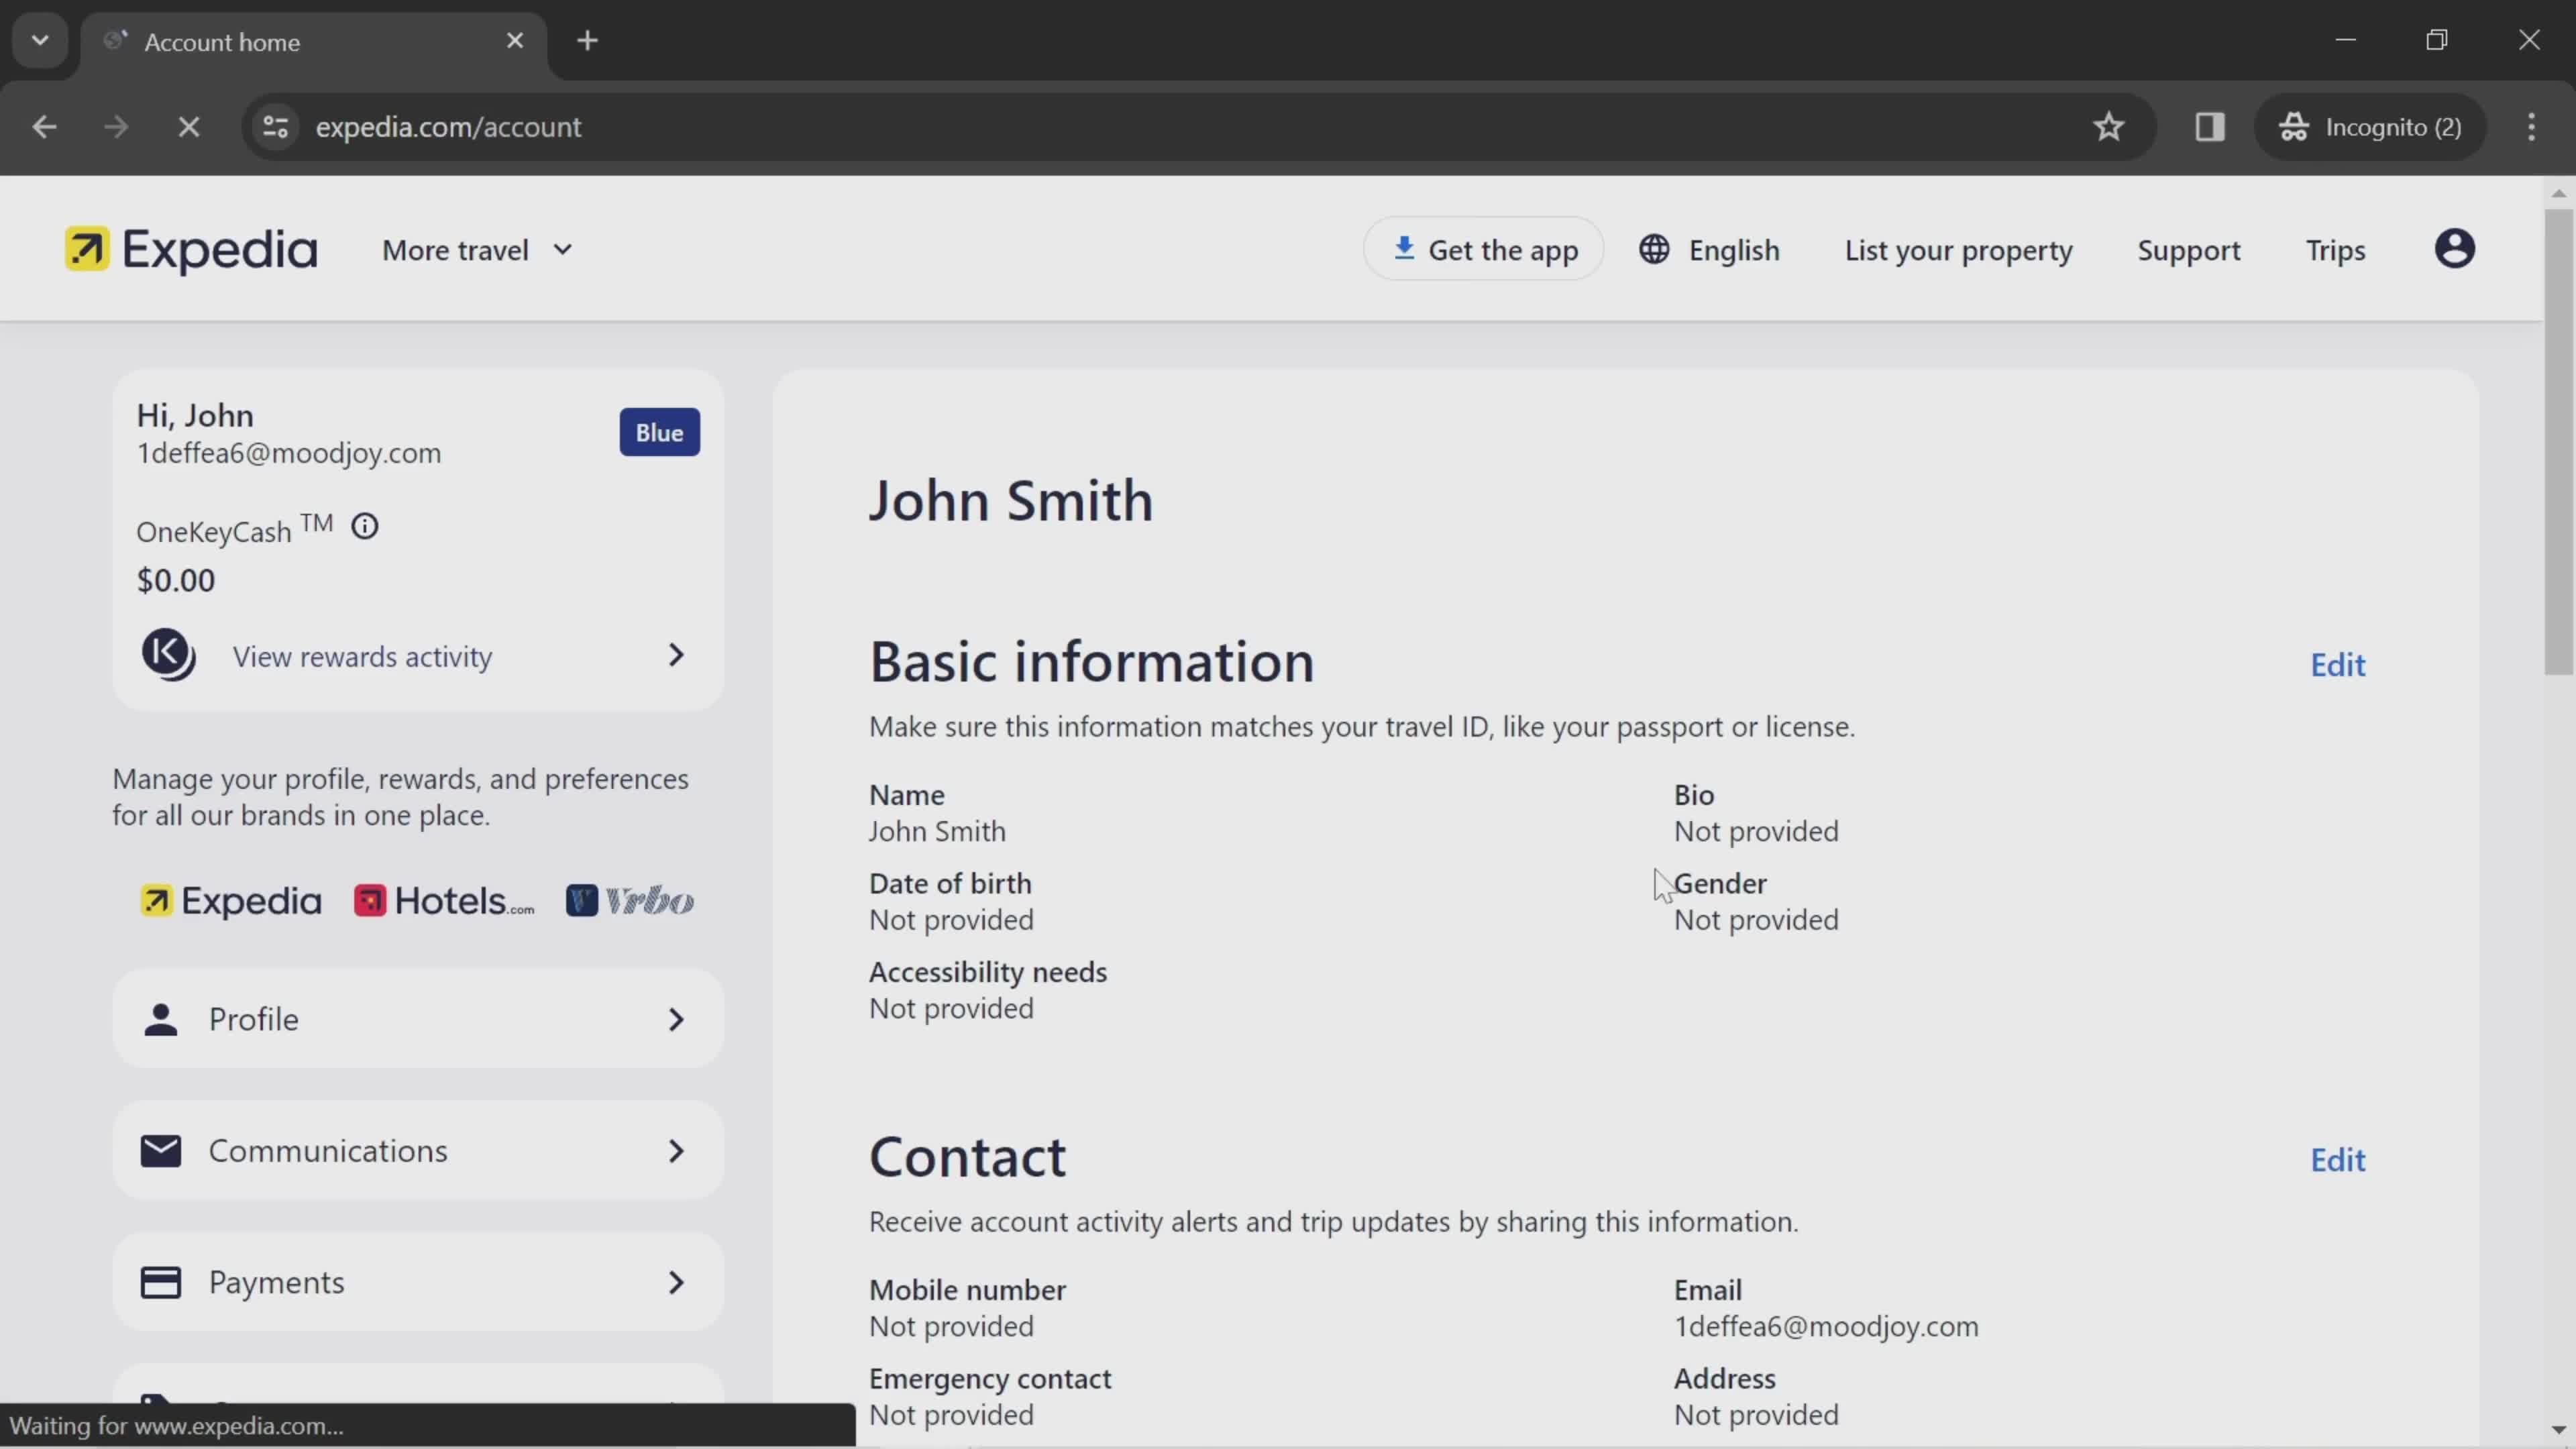Click the scrollbar down arrow

pyautogui.click(x=2558, y=1431)
